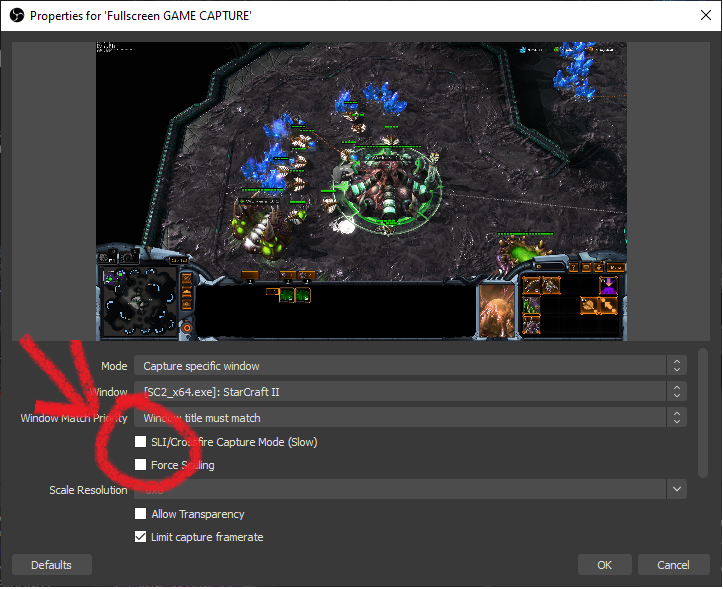The width and height of the screenshot is (723, 589).
Task: Open the Window selection dropdown
Action: pos(410,392)
